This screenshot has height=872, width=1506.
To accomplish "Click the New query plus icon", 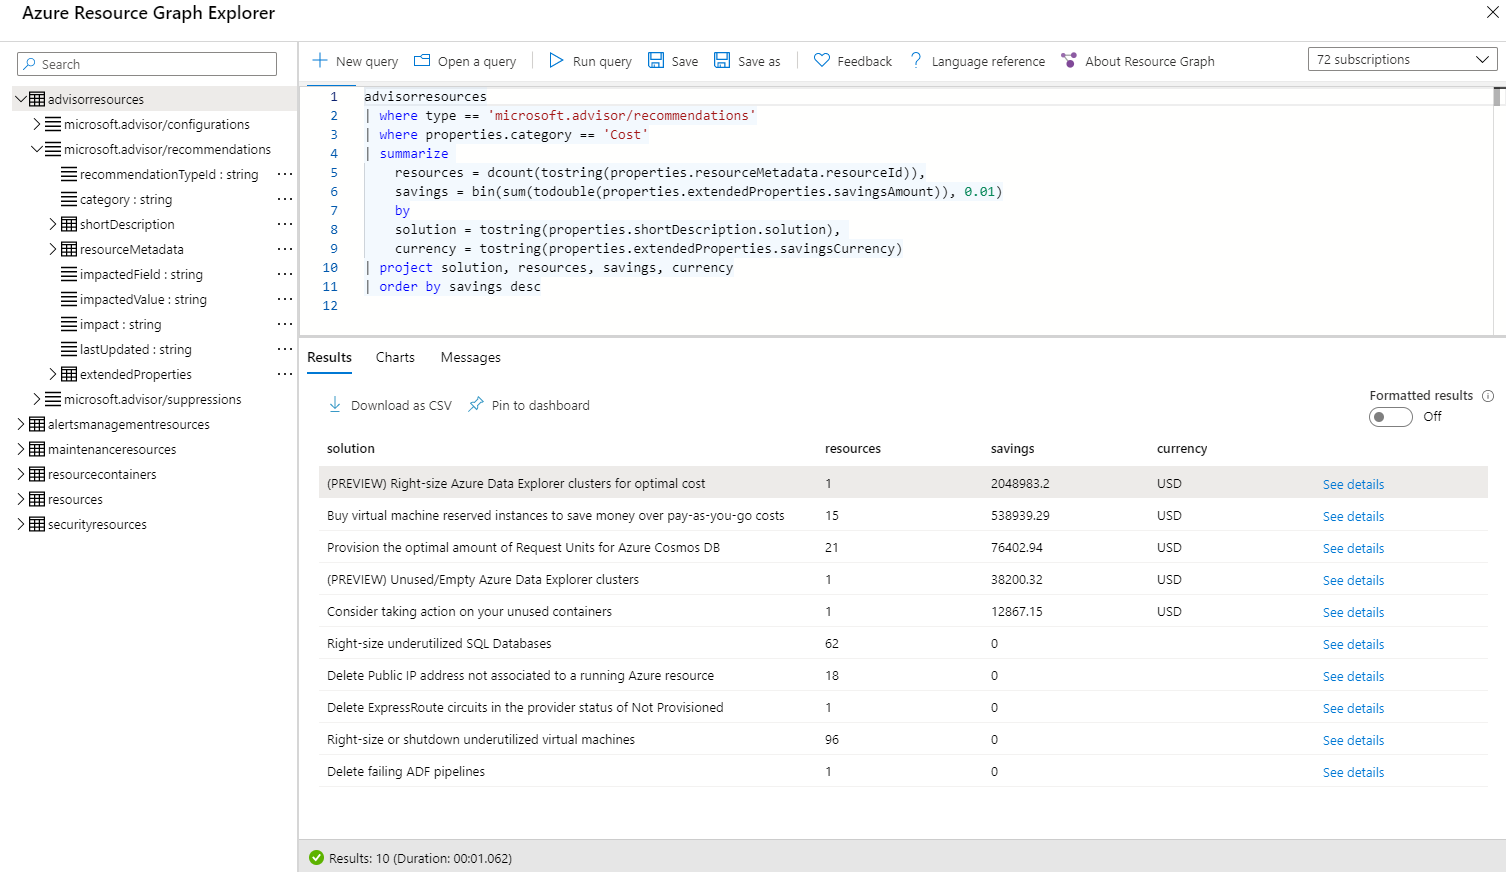I will (320, 60).
